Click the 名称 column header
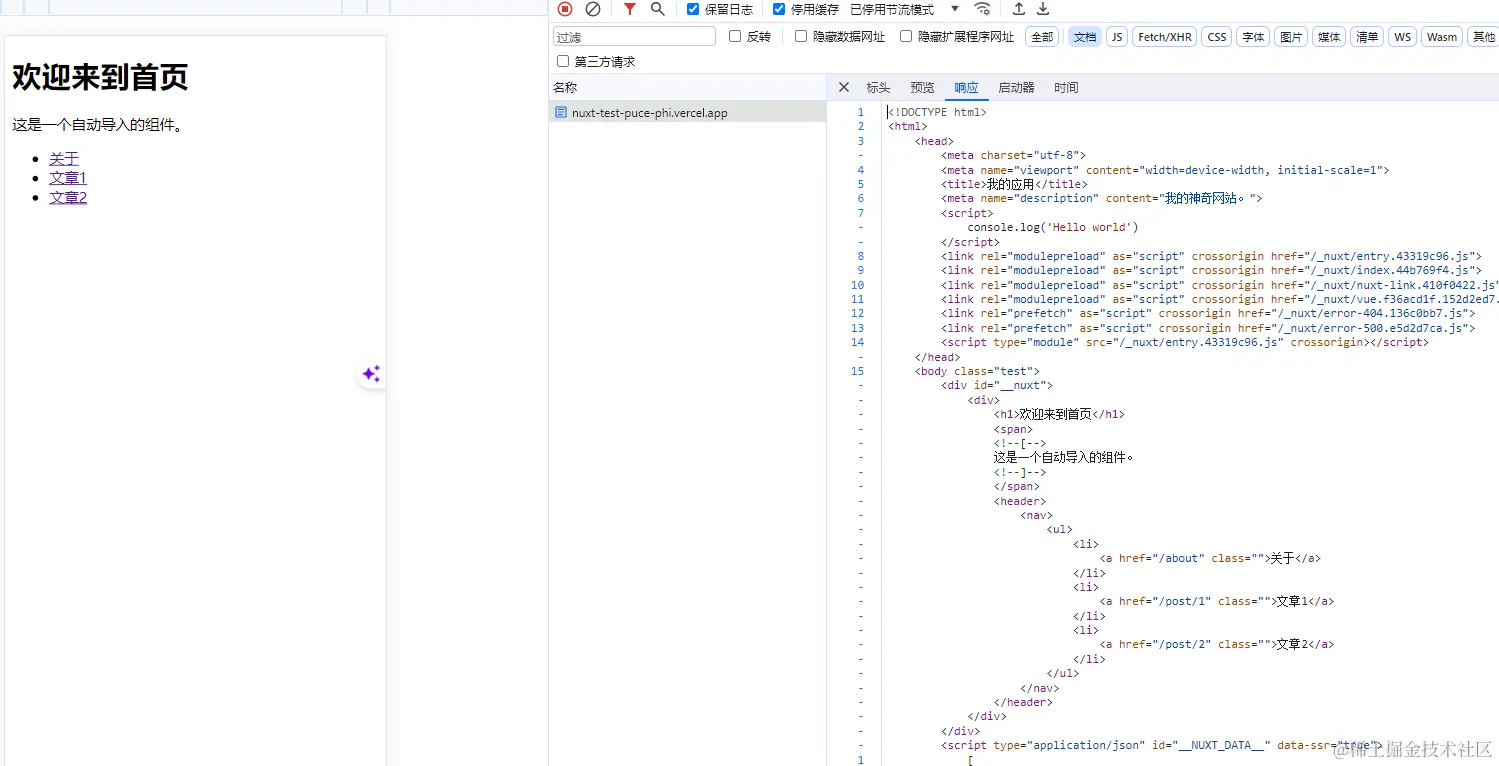Viewport: 1499px width, 766px height. [688, 88]
